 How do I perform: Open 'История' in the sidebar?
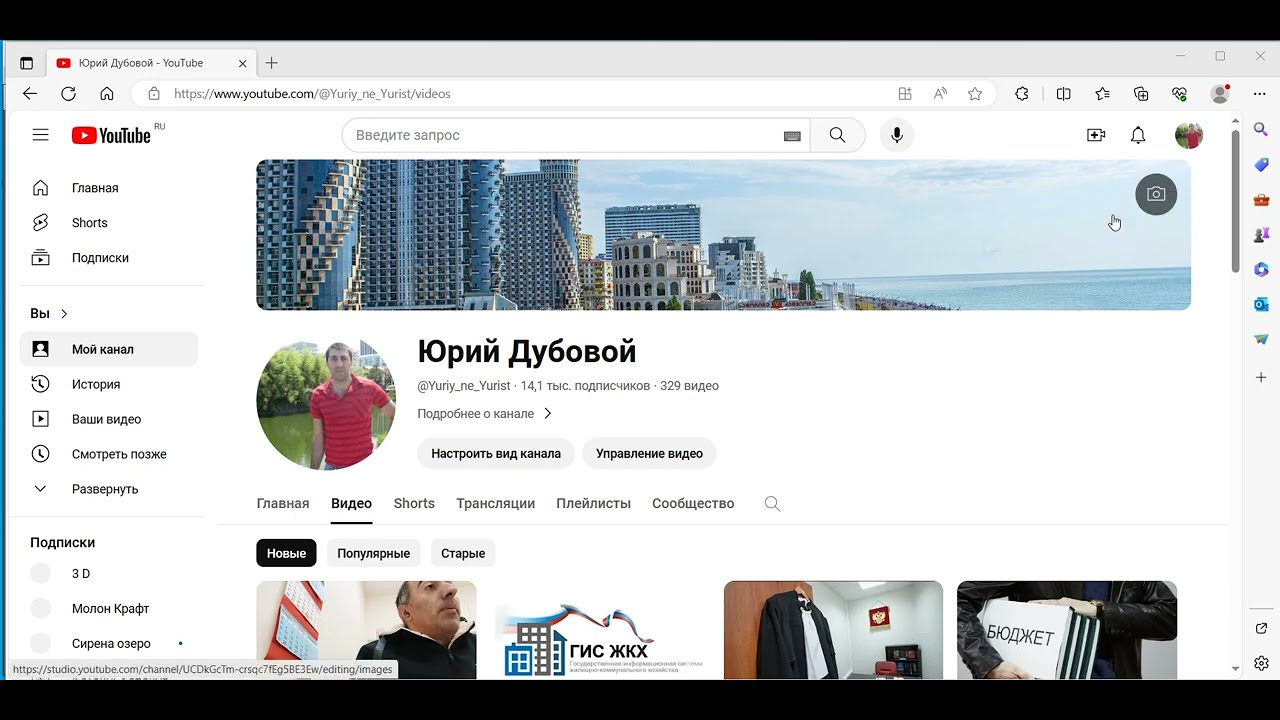(x=109, y=384)
